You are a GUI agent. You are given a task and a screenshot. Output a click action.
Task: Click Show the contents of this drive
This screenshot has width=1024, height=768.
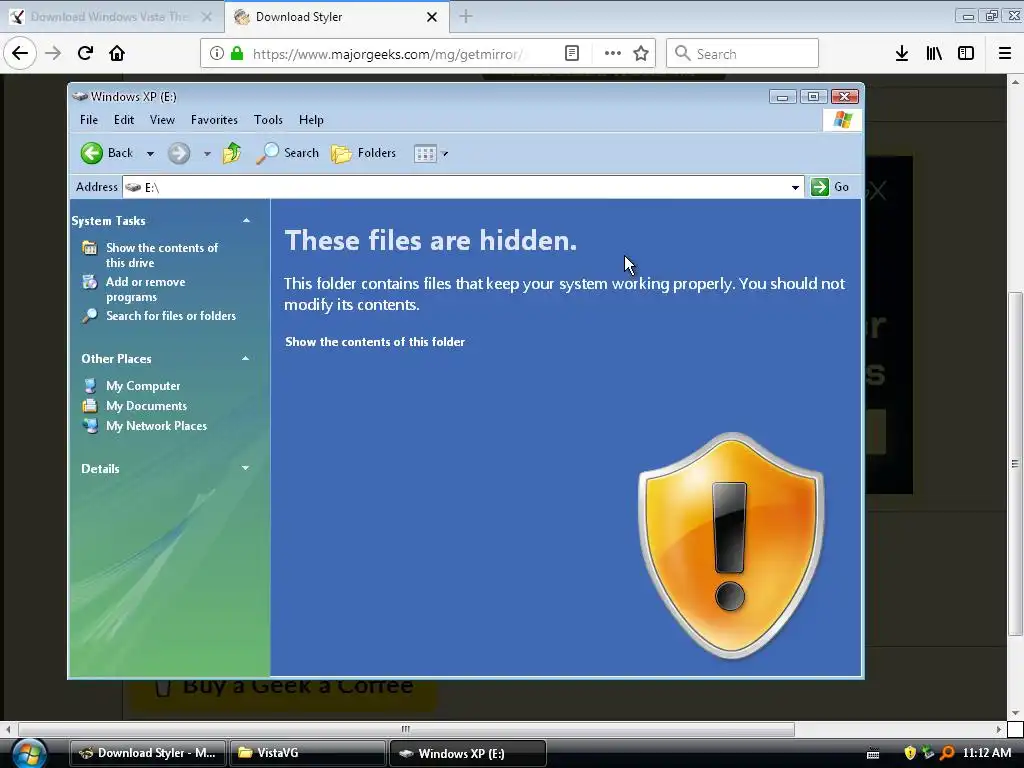[162, 255]
